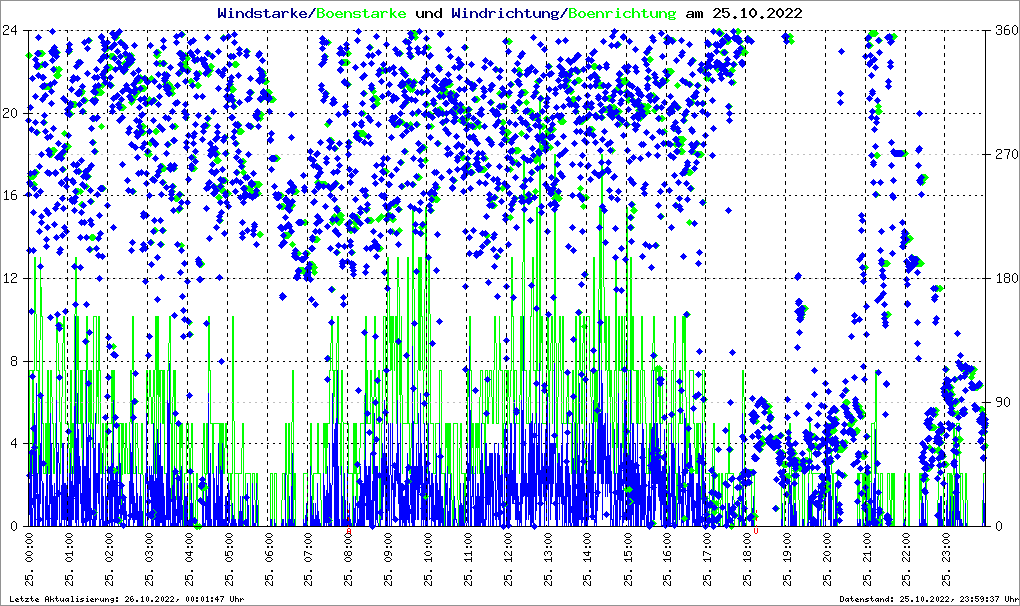Click the left axis label '16'
Viewport: 1020px width, 606px height.
[10, 196]
